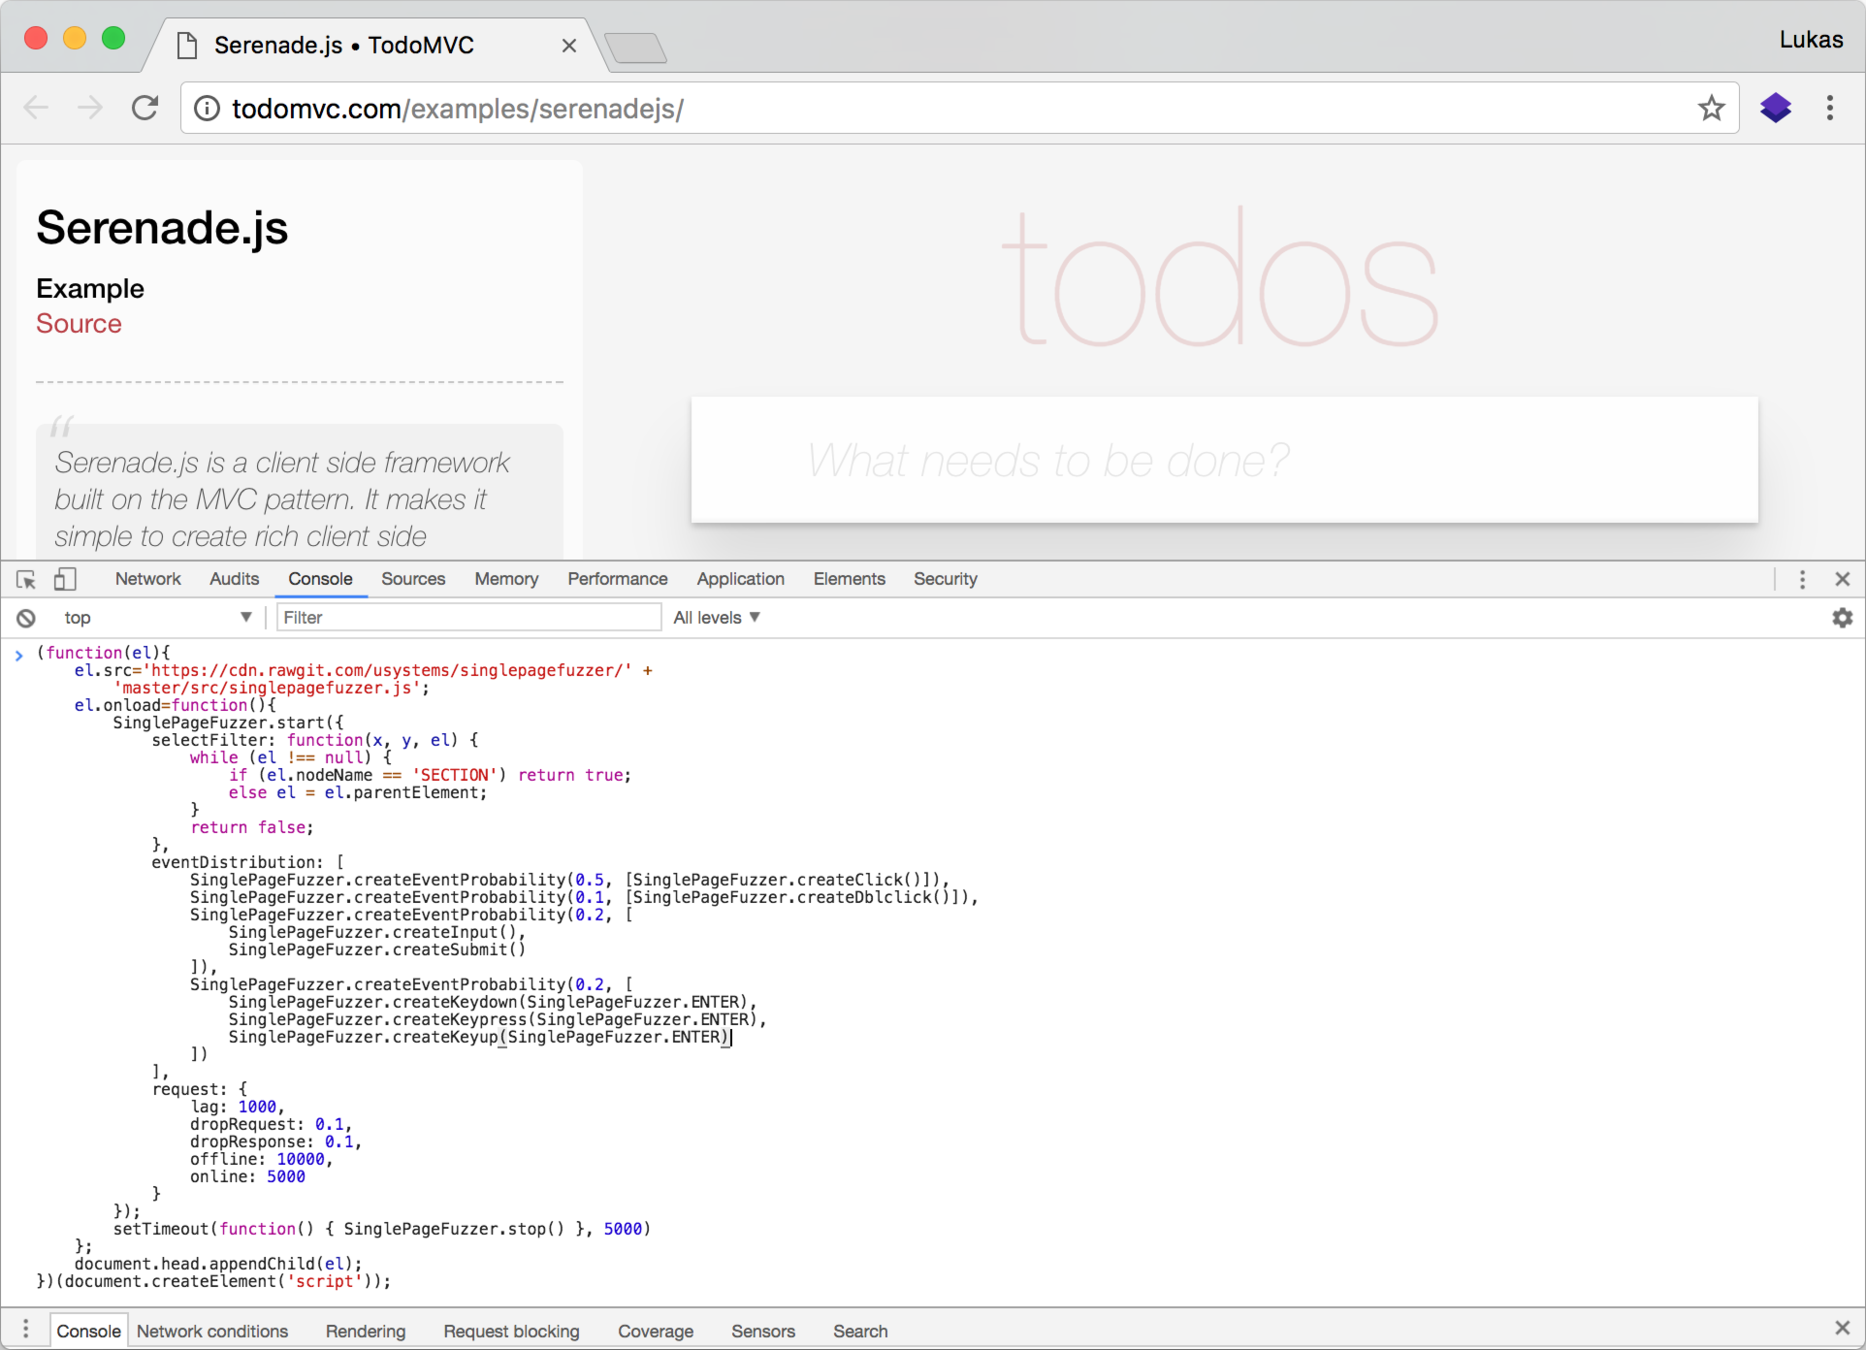View site information icon in address bar
The height and width of the screenshot is (1350, 1866).
point(207,108)
